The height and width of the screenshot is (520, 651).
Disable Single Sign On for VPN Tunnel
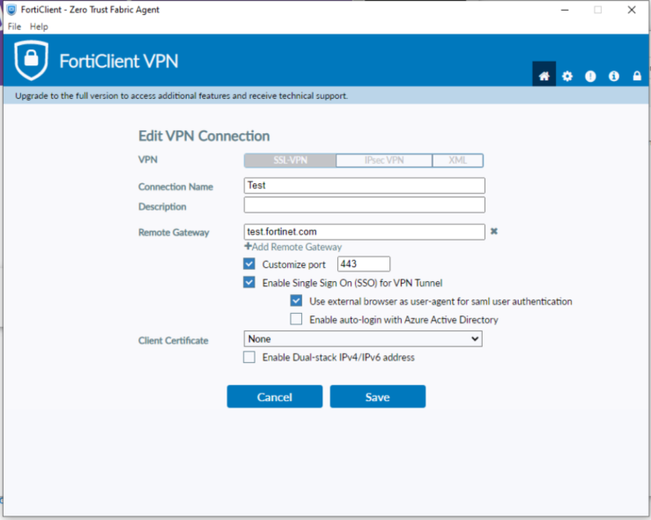[249, 283]
